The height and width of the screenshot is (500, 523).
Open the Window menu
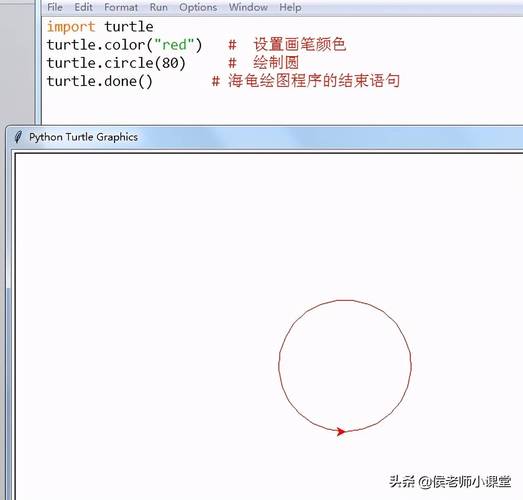click(x=248, y=7)
